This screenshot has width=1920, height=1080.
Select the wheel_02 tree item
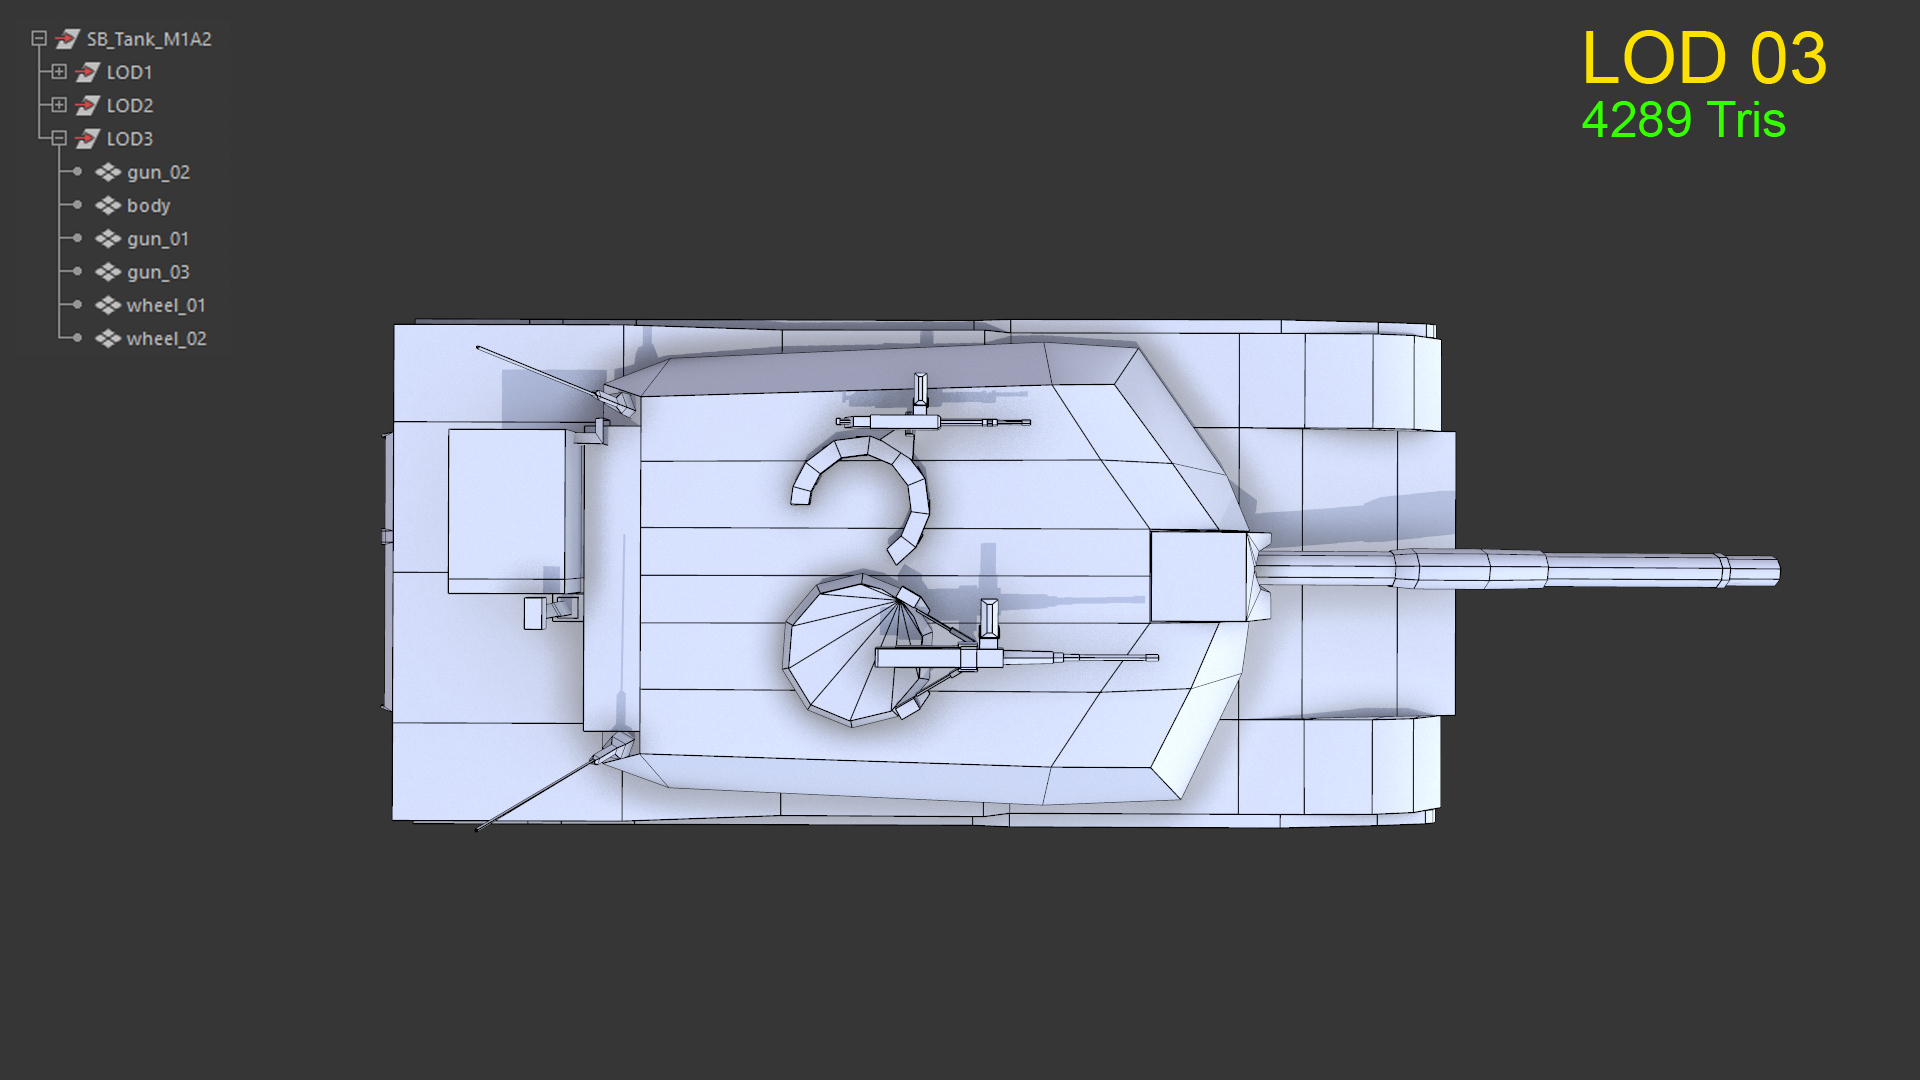tap(166, 339)
